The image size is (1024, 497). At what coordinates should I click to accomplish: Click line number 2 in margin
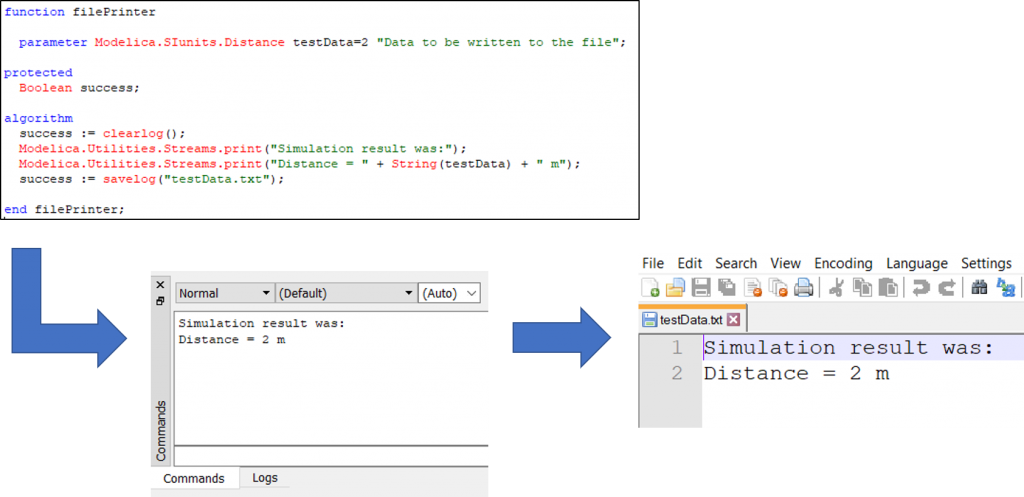677,374
